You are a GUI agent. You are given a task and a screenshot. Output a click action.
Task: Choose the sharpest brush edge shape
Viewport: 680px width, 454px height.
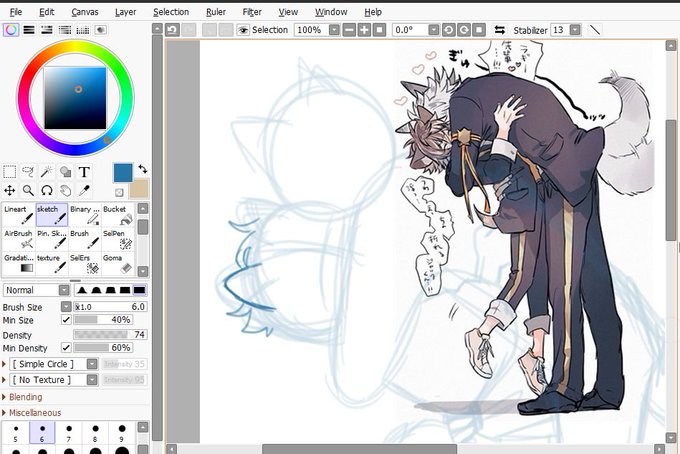82,290
